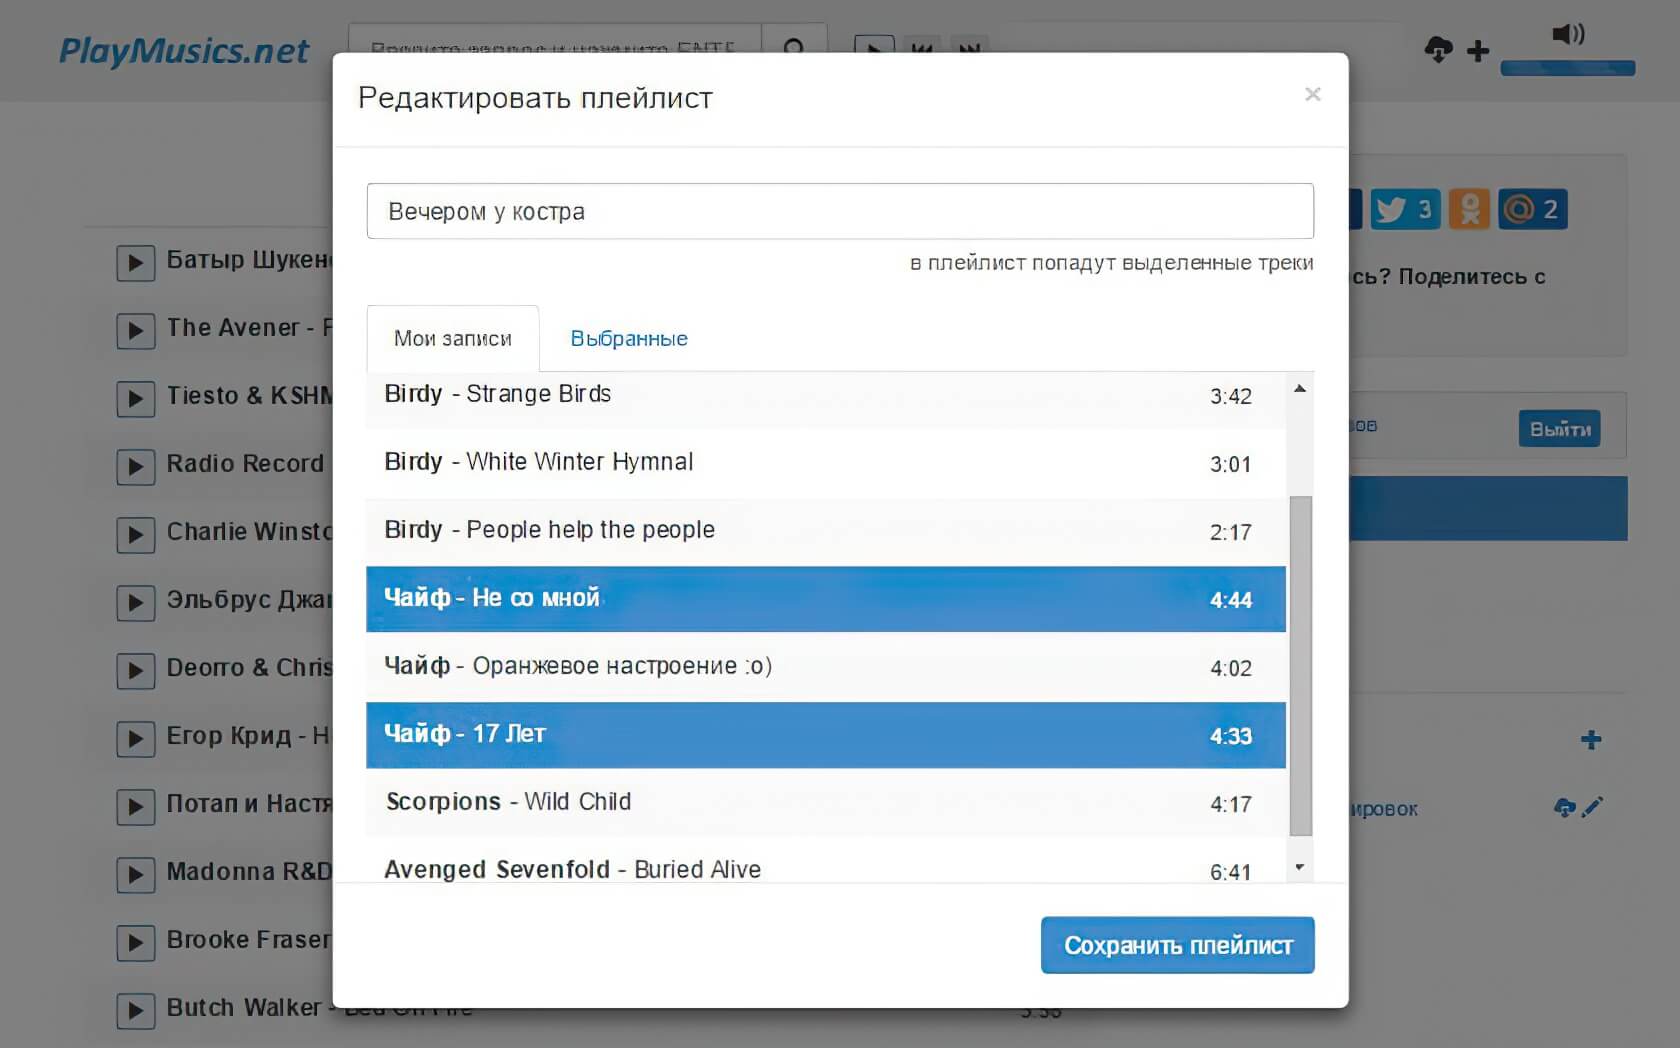Share via the Twitter icon
Screen dimensions: 1680x1048
click(1404, 210)
